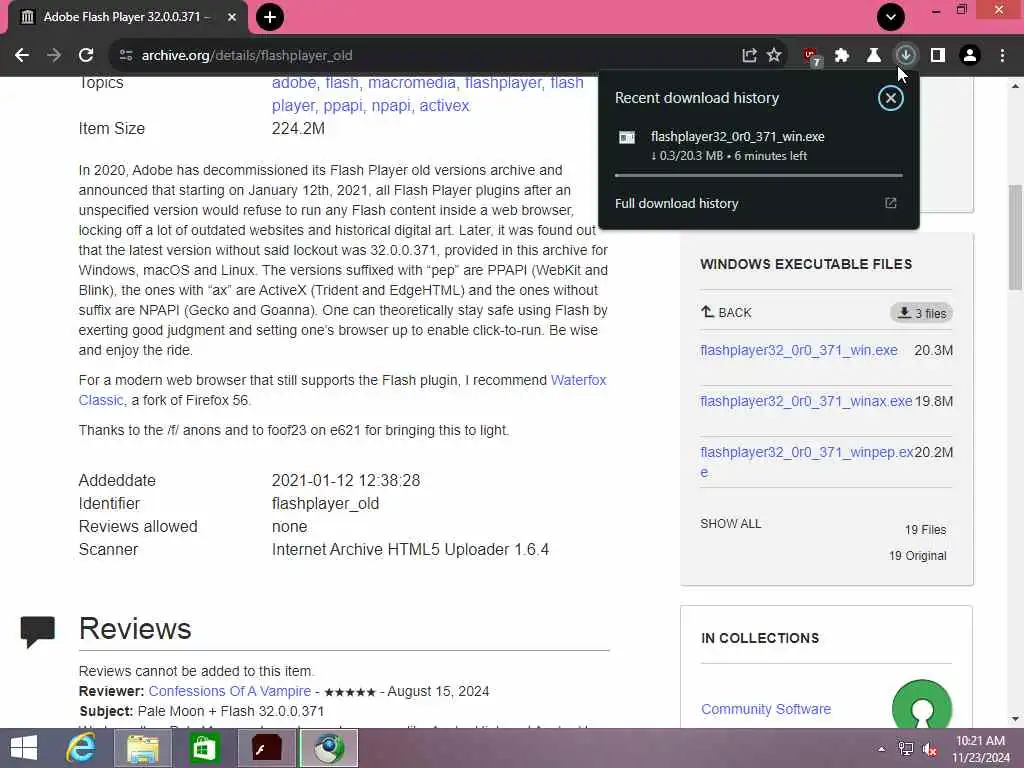Open File Explorer from the taskbar
Screen dimensions: 1024x768
pyautogui.click(x=142, y=748)
